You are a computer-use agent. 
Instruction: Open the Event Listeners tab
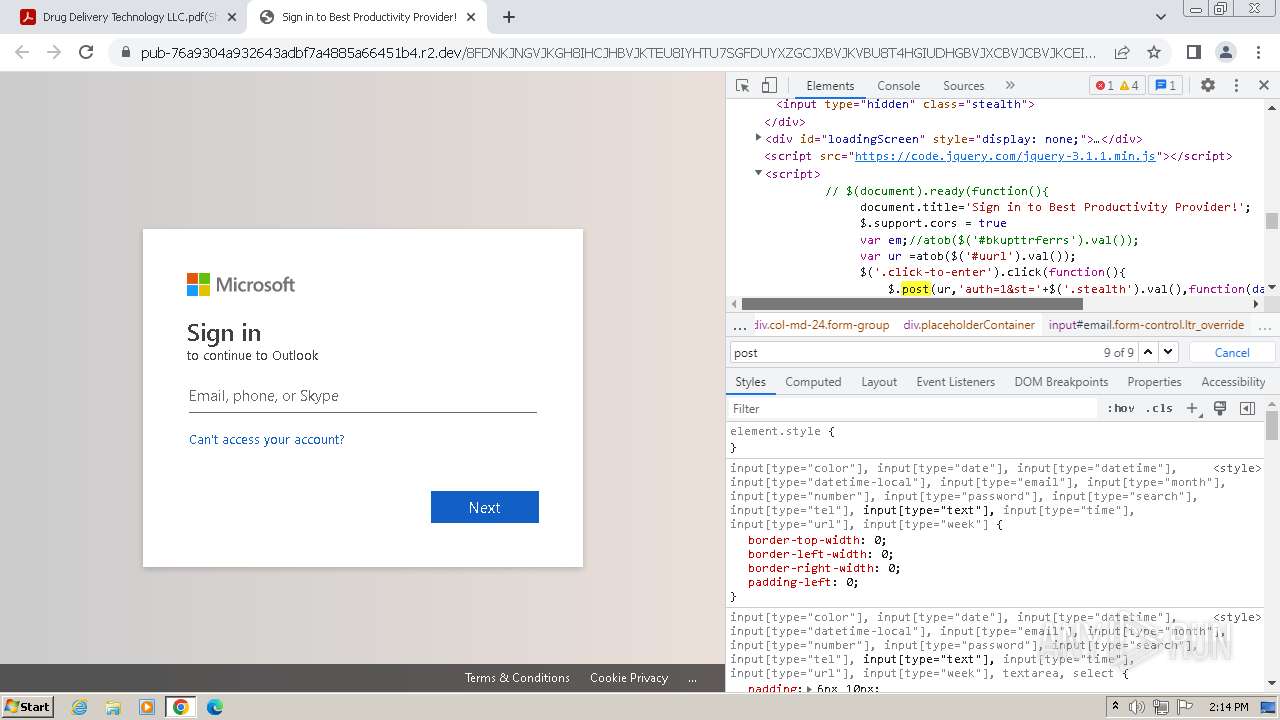point(955,382)
